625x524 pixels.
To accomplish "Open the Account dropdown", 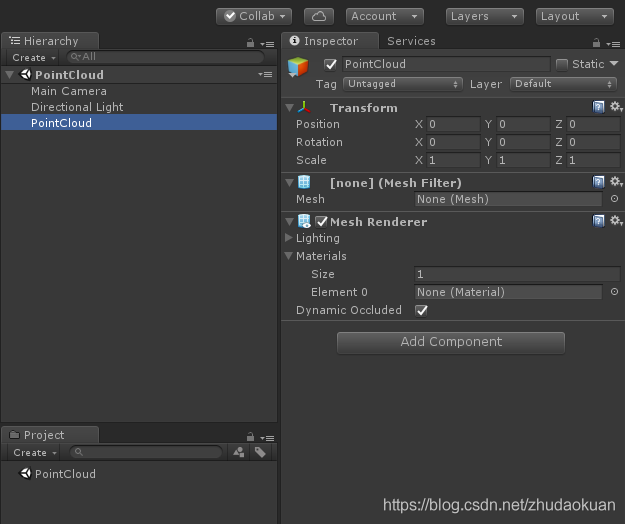I will [x=385, y=16].
